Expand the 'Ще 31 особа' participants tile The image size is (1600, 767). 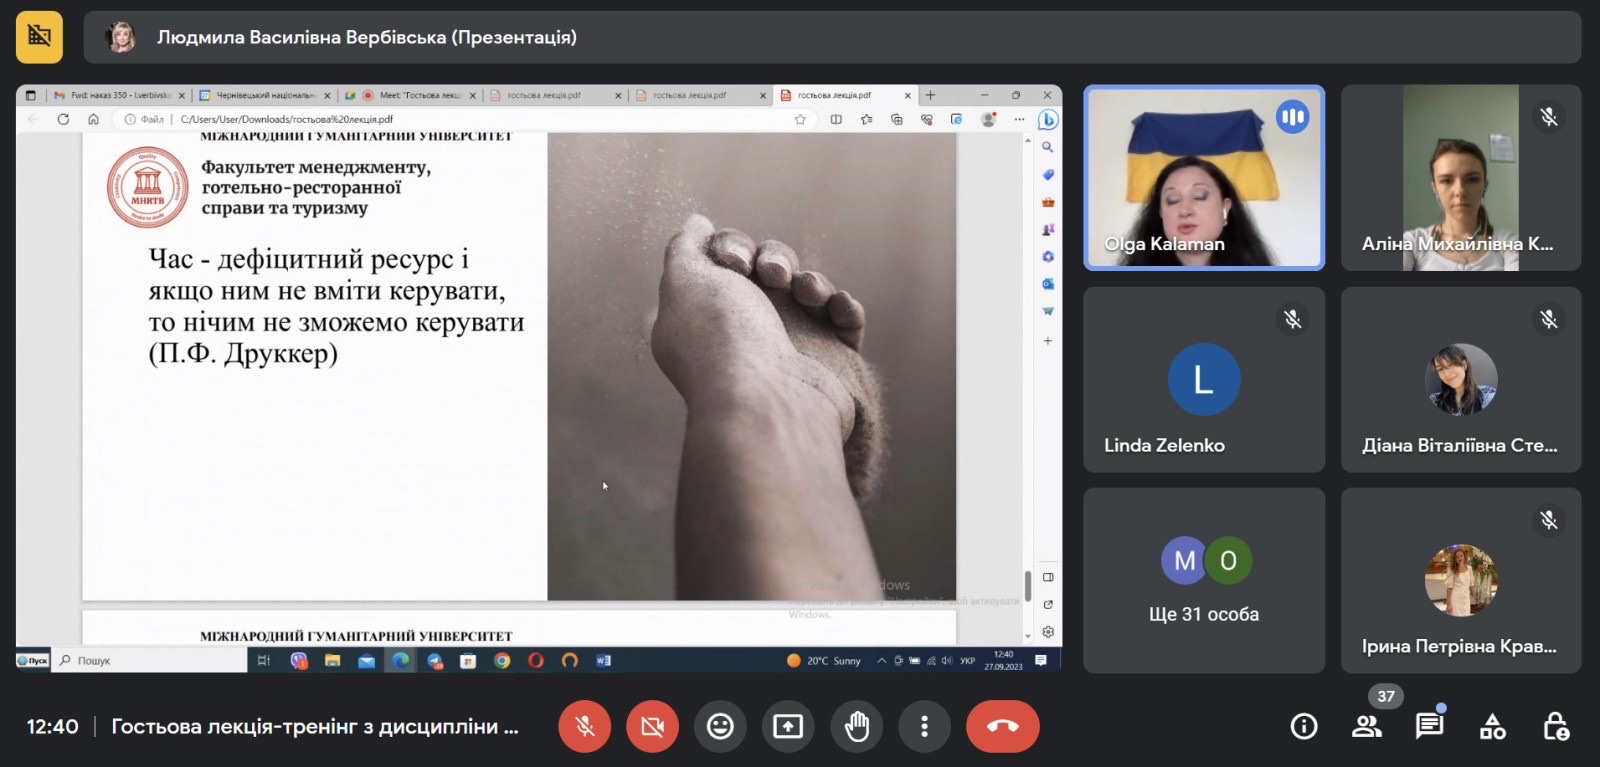click(x=1203, y=580)
